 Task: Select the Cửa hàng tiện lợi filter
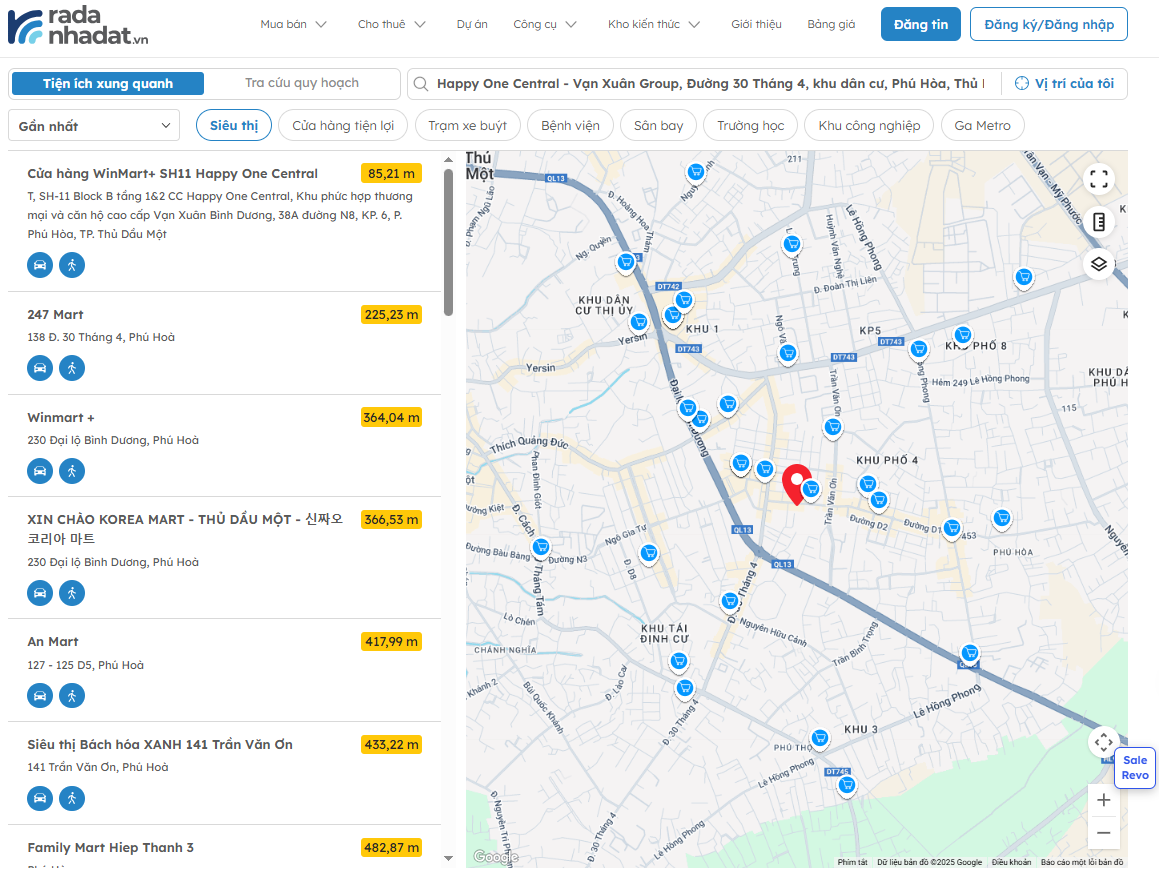coord(343,126)
